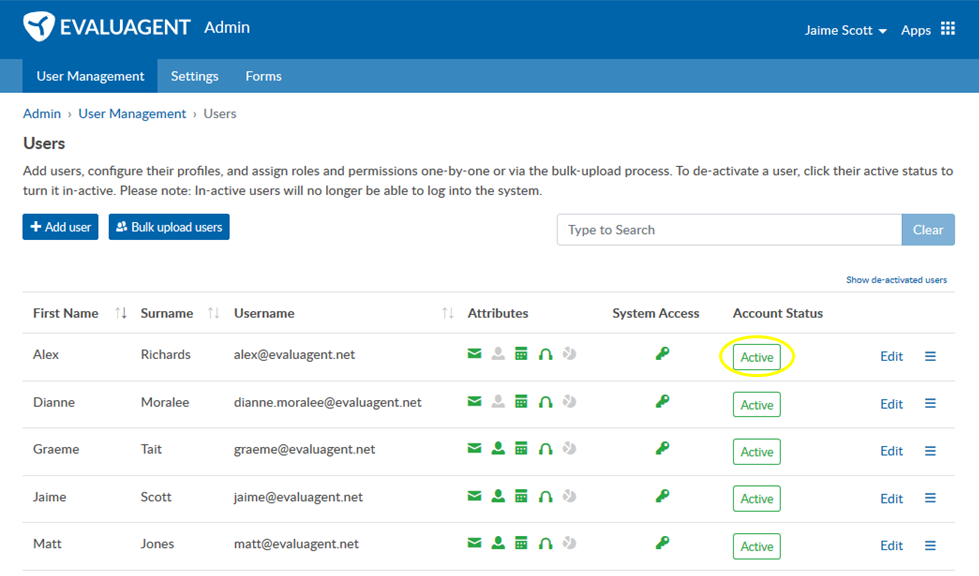Viewport: 979px width, 576px height.
Task: Edit the user jaime@evaluagent.net
Action: point(892,498)
